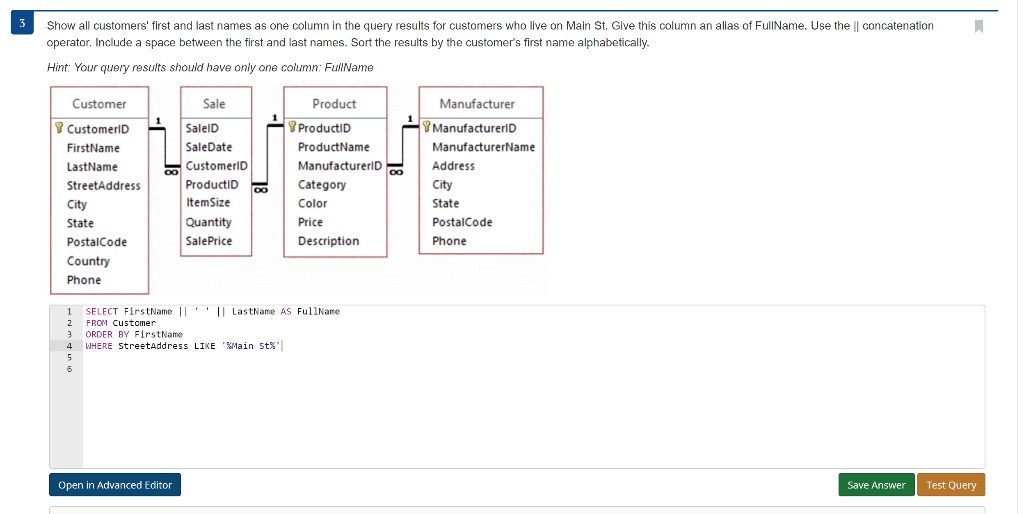Click LastName field in Customer table
The width and height of the screenshot is (1024, 514).
click(92, 167)
